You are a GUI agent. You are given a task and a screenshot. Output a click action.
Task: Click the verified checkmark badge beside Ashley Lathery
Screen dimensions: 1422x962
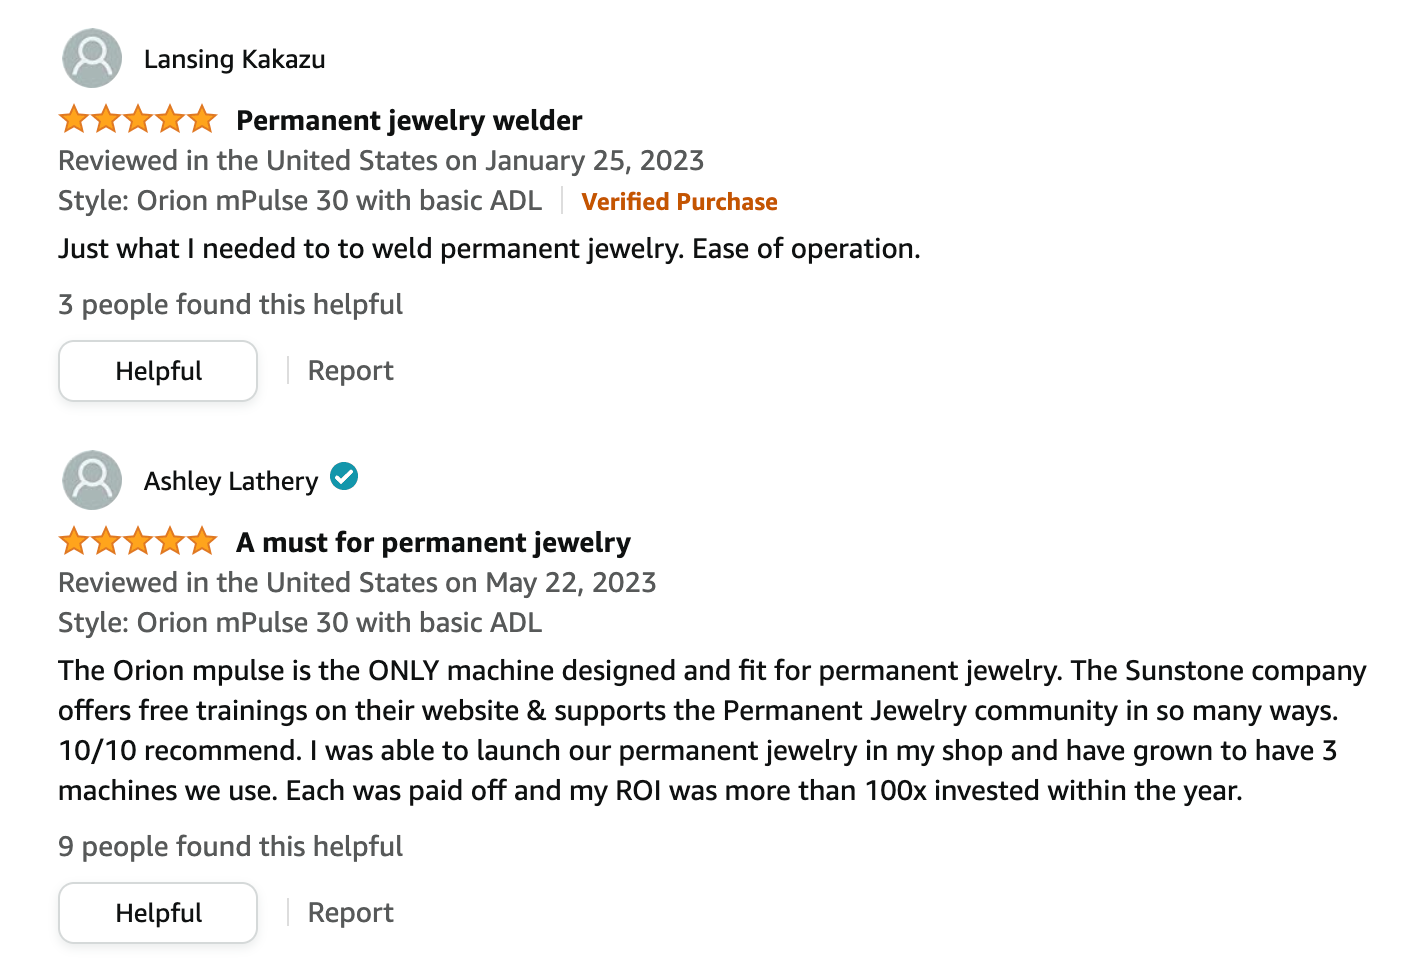click(344, 477)
